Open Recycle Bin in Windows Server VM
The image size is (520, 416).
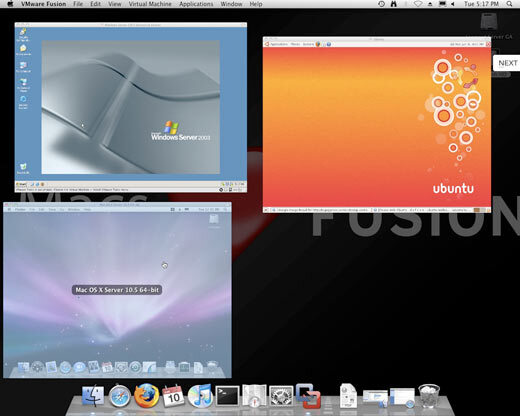click(23, 168)
